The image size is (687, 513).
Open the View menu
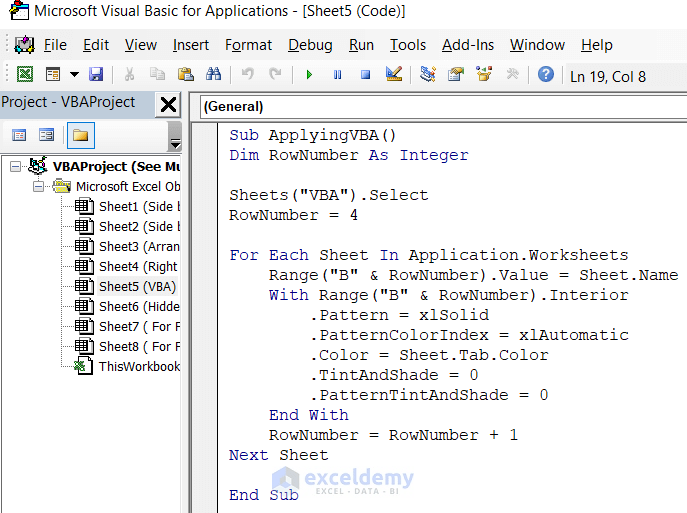[141, 45]
